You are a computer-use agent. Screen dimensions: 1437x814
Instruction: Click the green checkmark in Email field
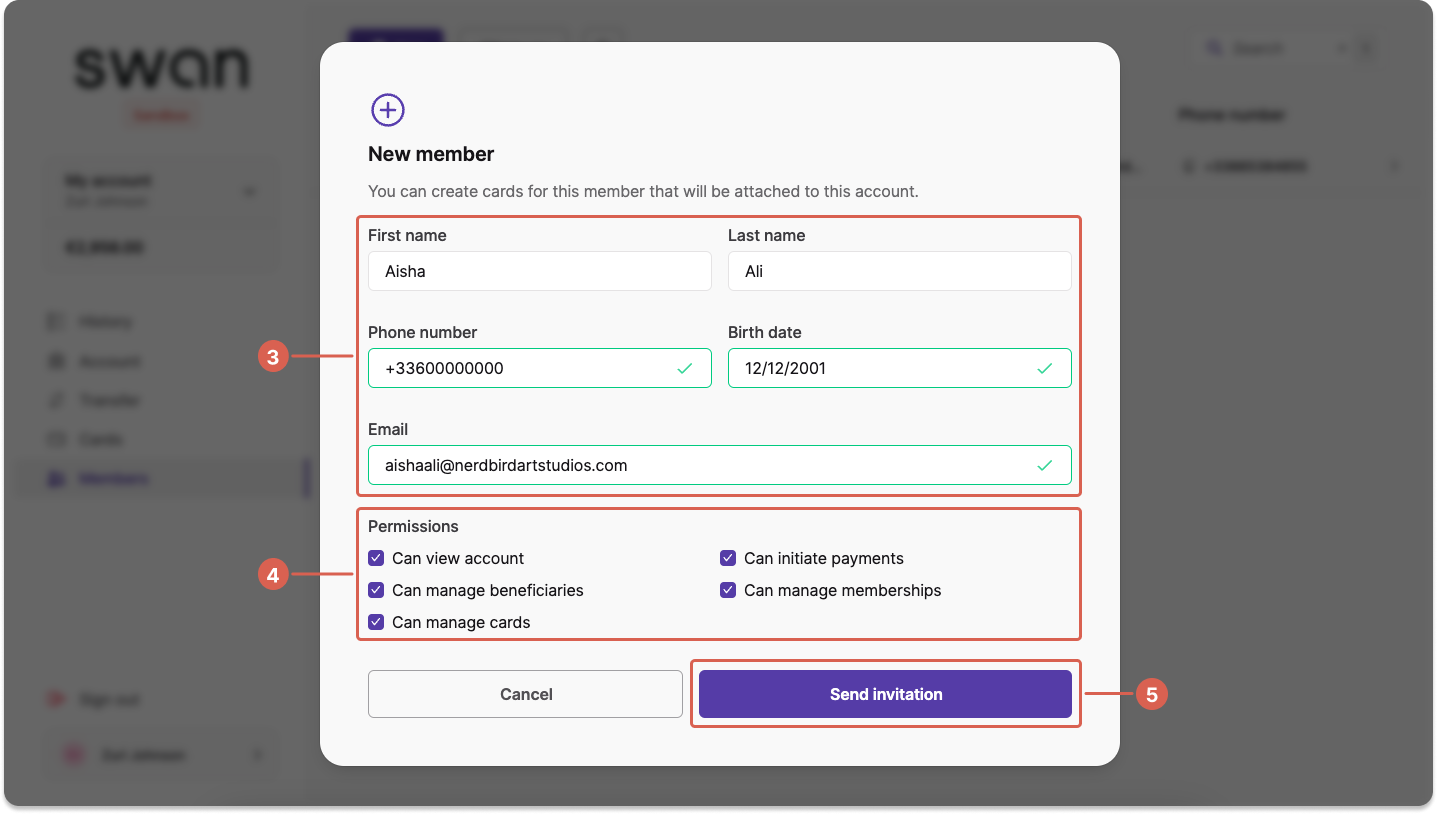click(x=1045, y=465)
